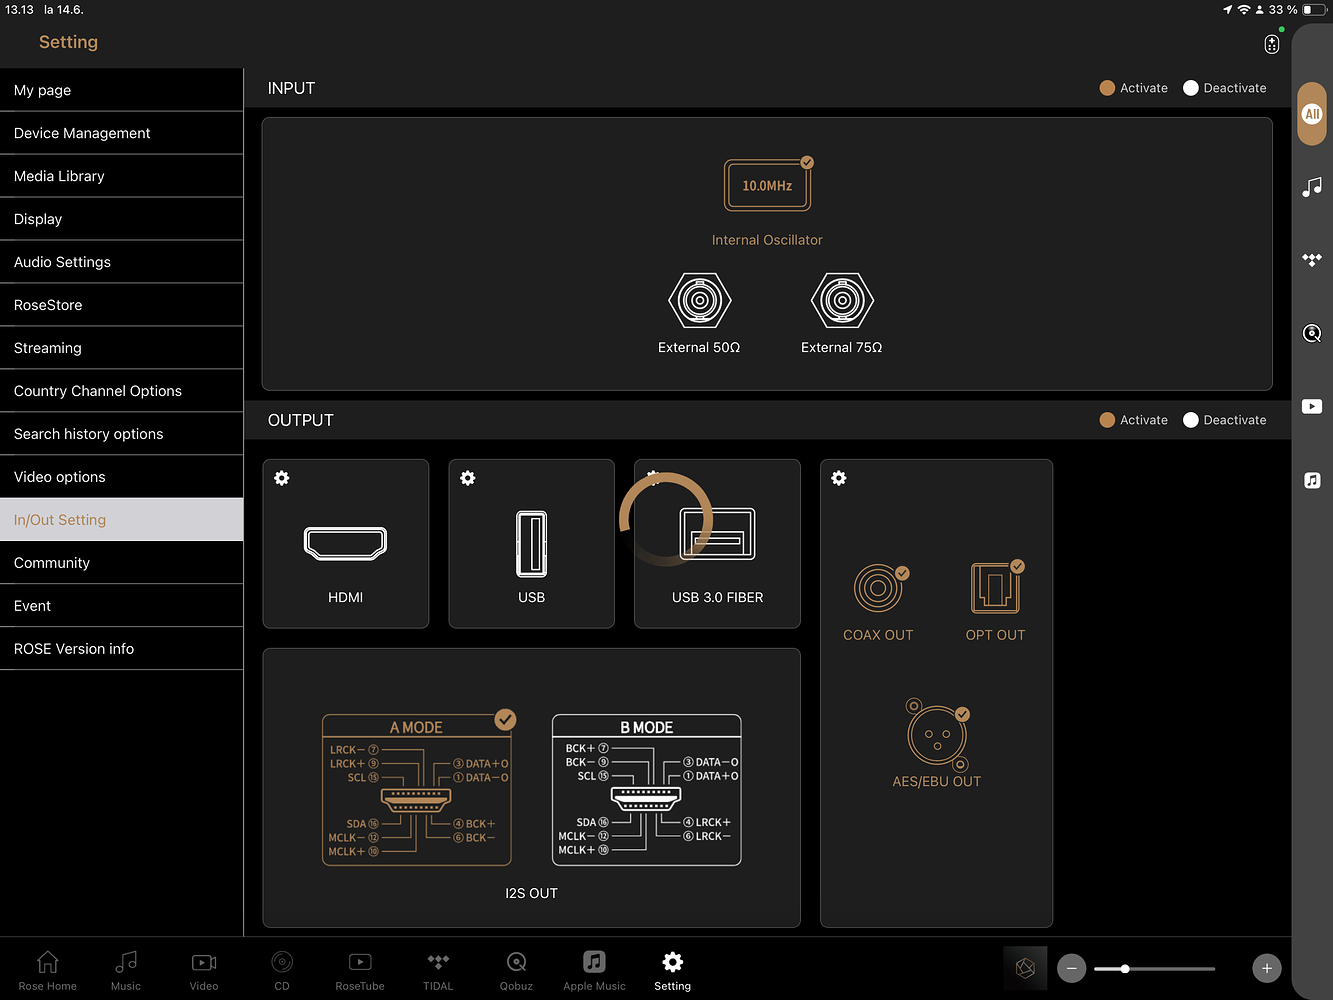
Task: Tap the Setting page title
Action: [x=68, y=42]
